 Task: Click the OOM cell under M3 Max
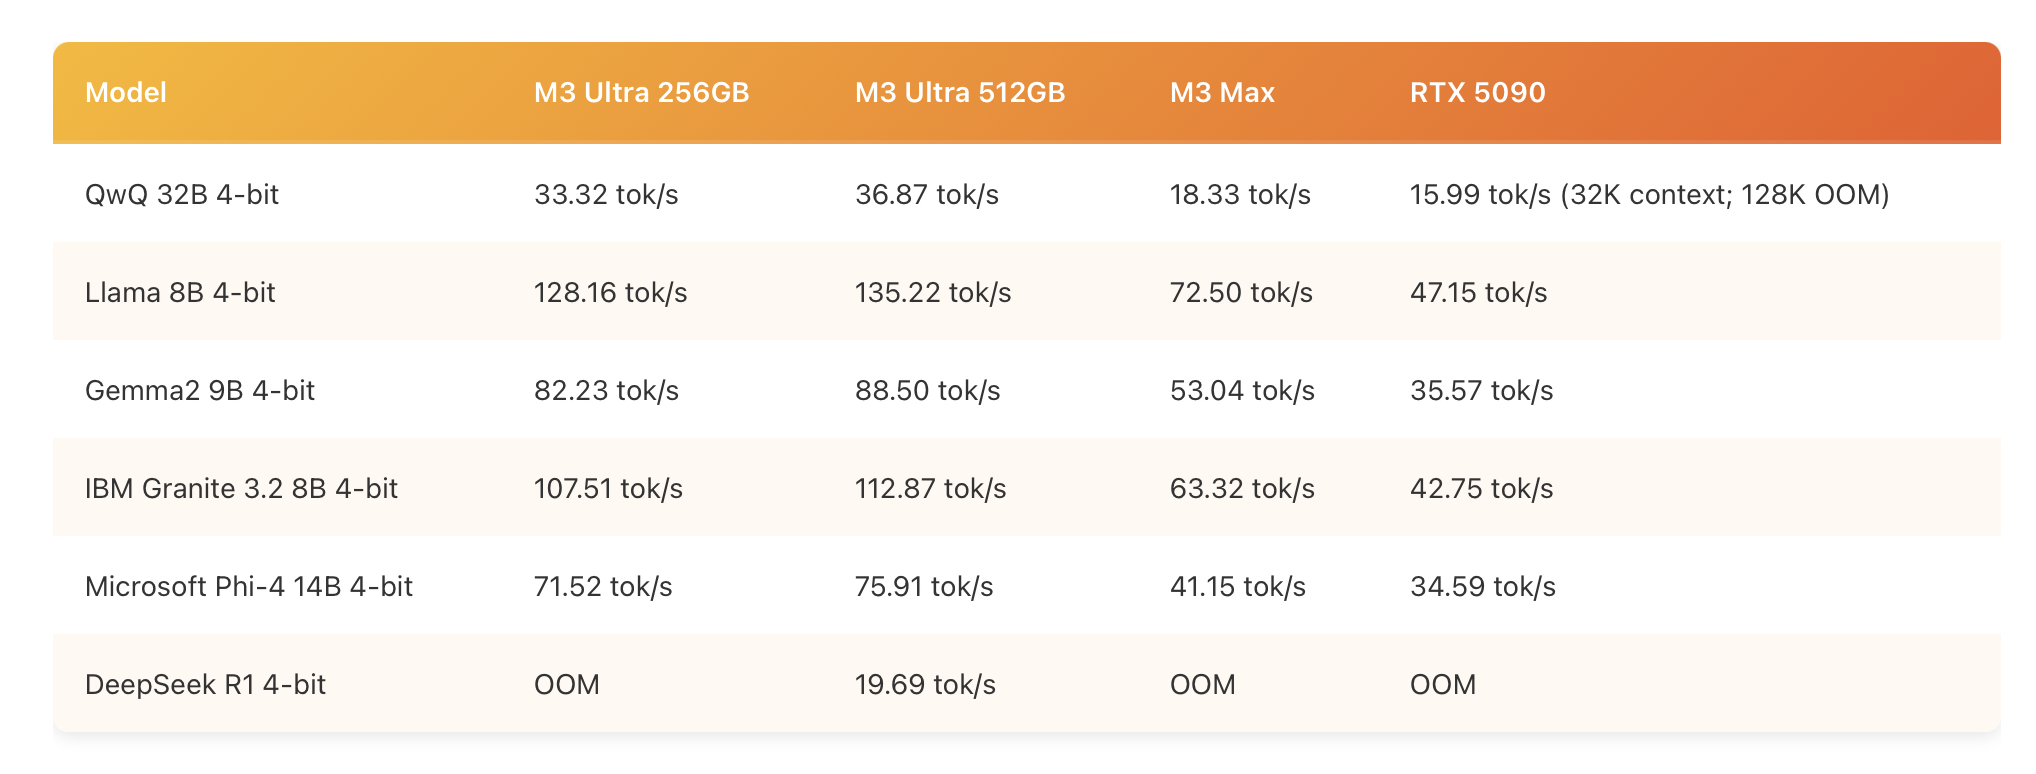click(x=1202, y=684)
